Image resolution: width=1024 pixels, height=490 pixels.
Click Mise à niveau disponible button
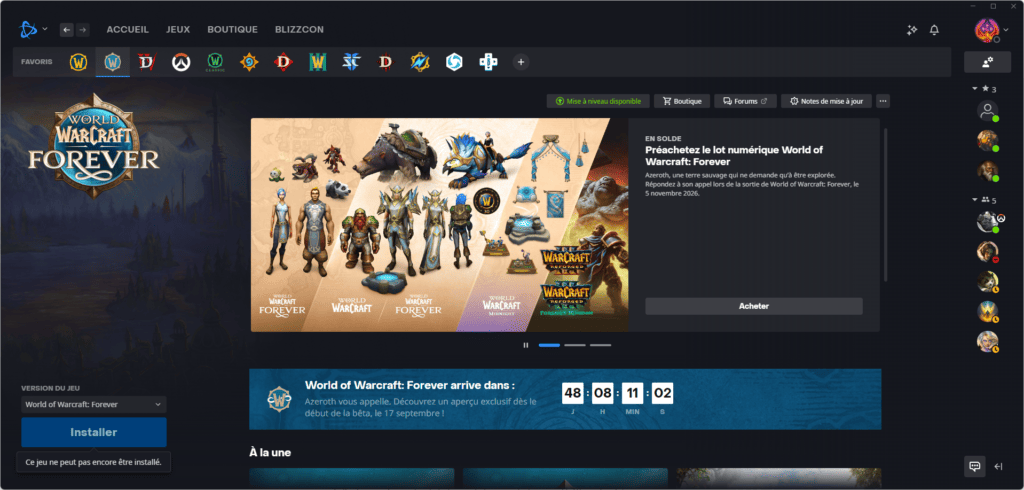598,101
